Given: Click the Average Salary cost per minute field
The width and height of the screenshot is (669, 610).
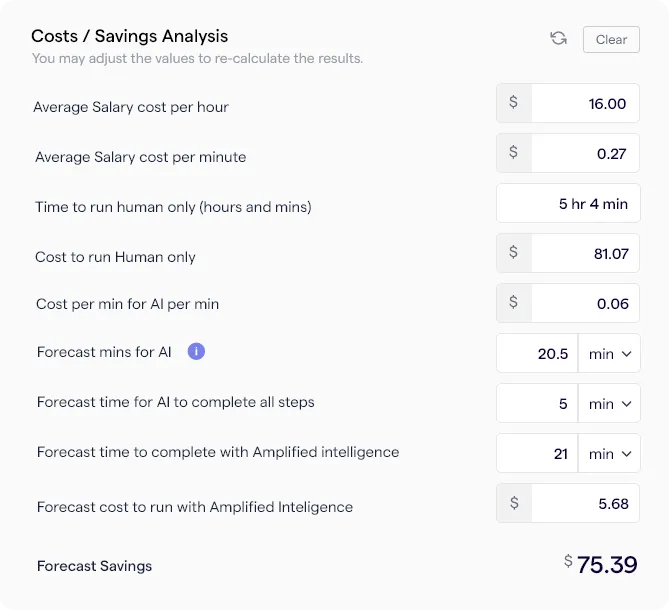Looking at the screenshot, I should coord(585,153).
